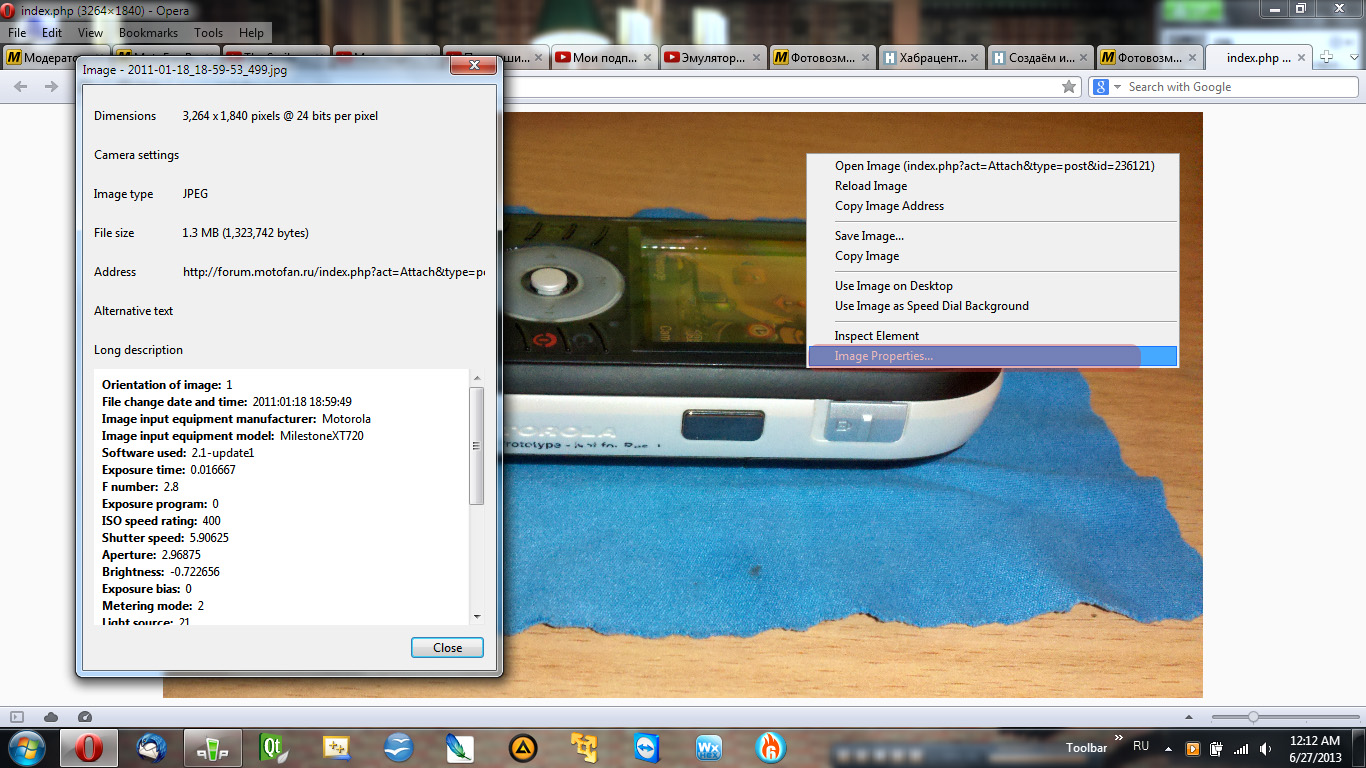1366x768 pixels.
Task: Click the 'Software used: 2.1-update1' line
Action: click(178, 453)
